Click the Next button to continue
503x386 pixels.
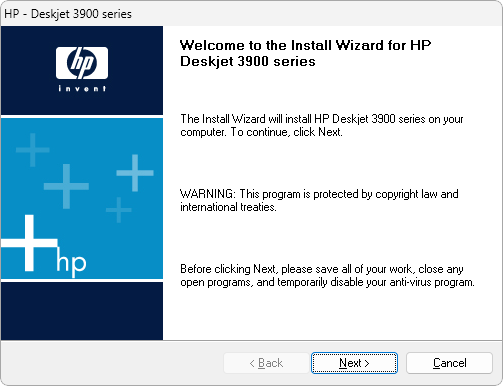354,363
